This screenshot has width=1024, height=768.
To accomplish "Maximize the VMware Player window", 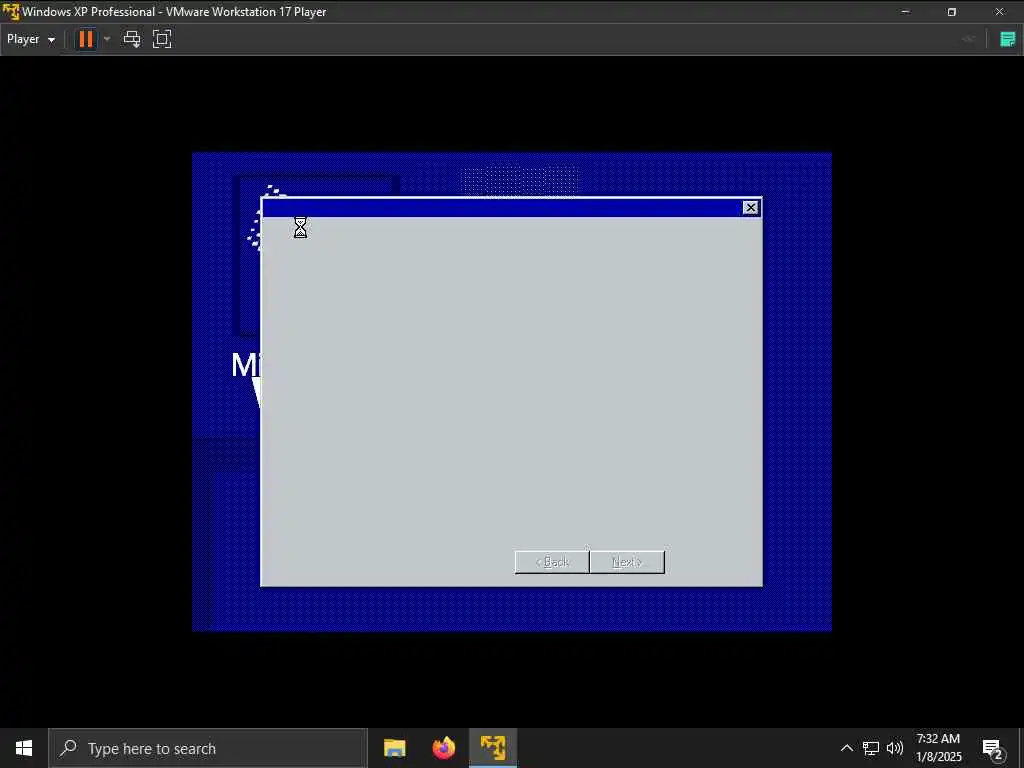I will pyautogui.click(x=952, y=12).
